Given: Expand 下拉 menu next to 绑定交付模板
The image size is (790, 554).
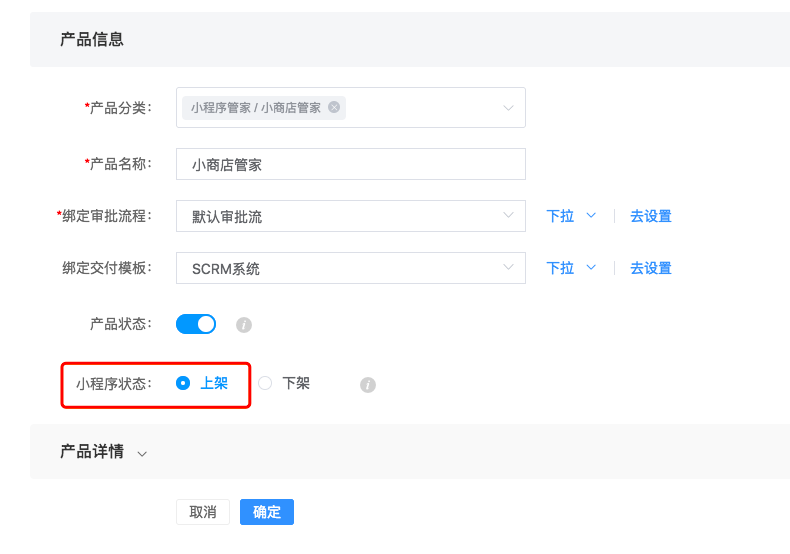Looking at the screenshot, I should click(x=571, y=268).
